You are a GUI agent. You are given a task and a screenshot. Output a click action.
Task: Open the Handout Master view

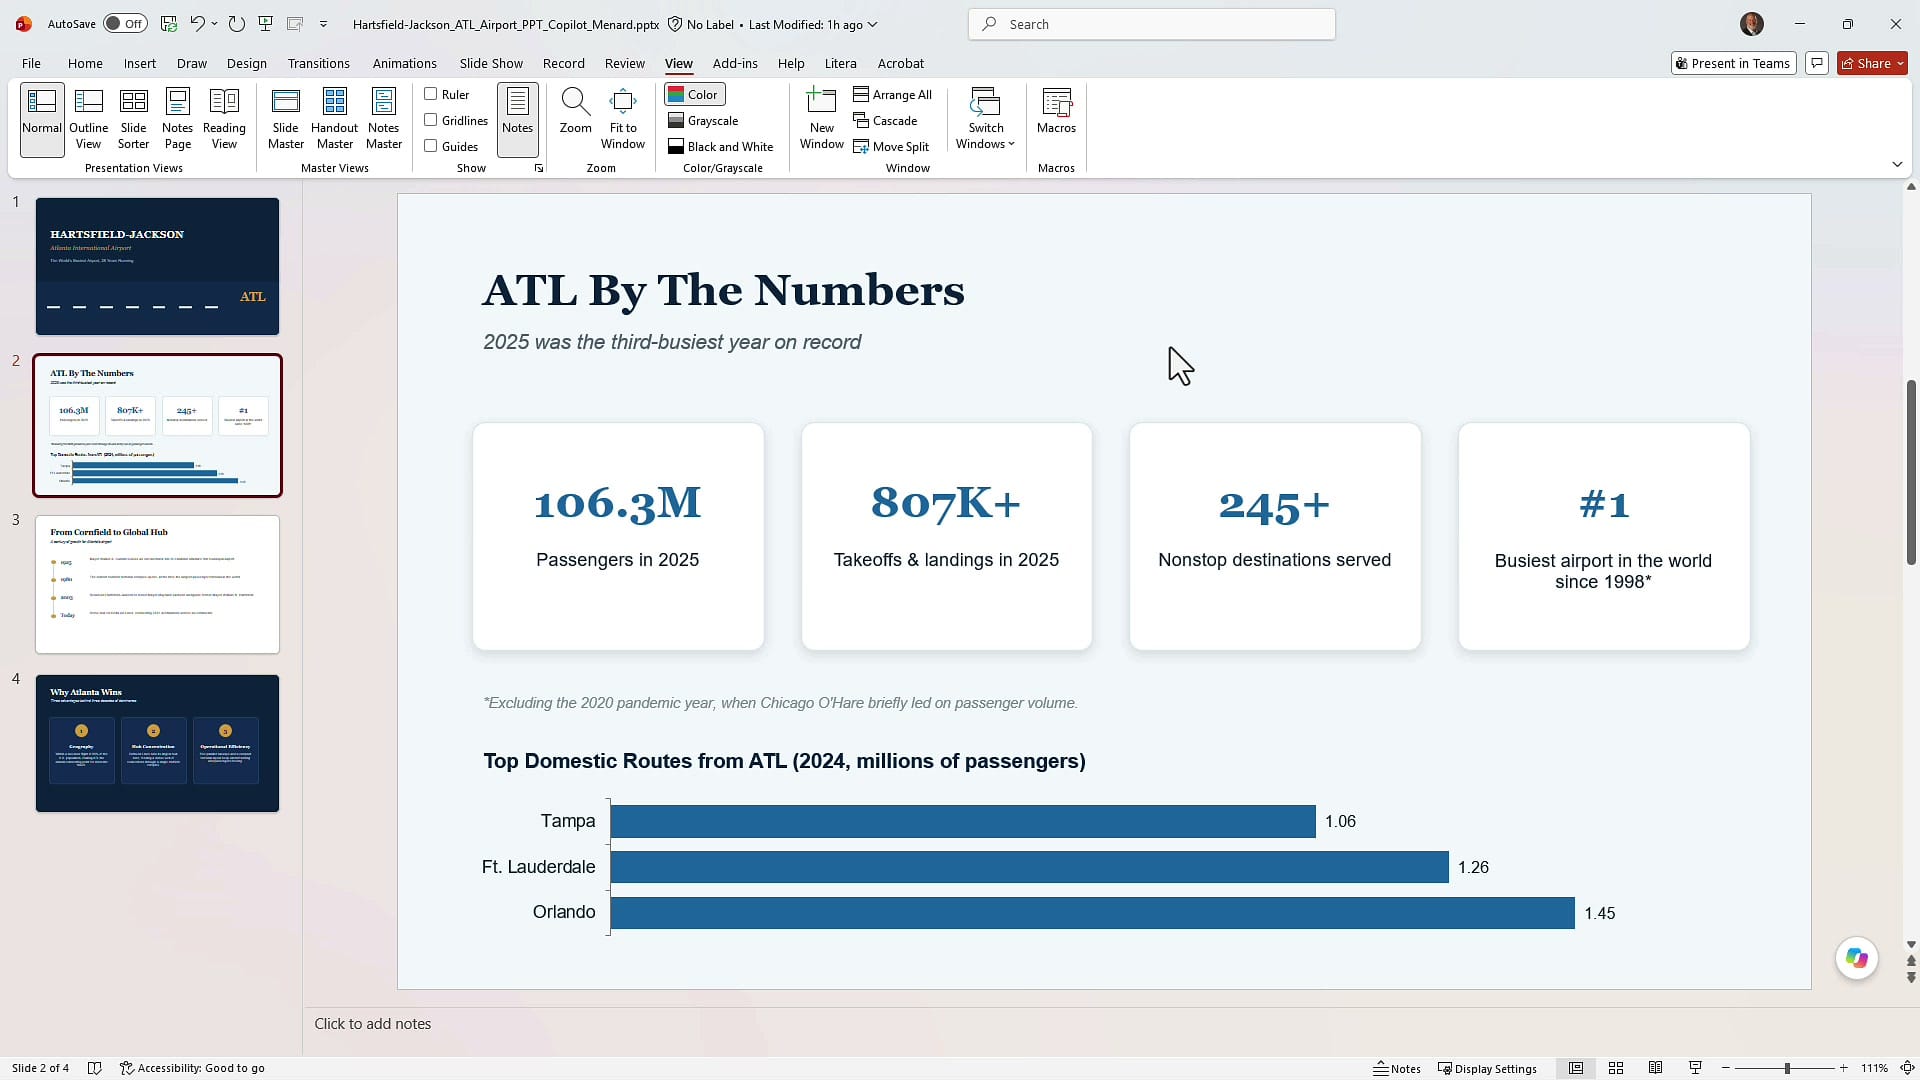coord(334,119)
